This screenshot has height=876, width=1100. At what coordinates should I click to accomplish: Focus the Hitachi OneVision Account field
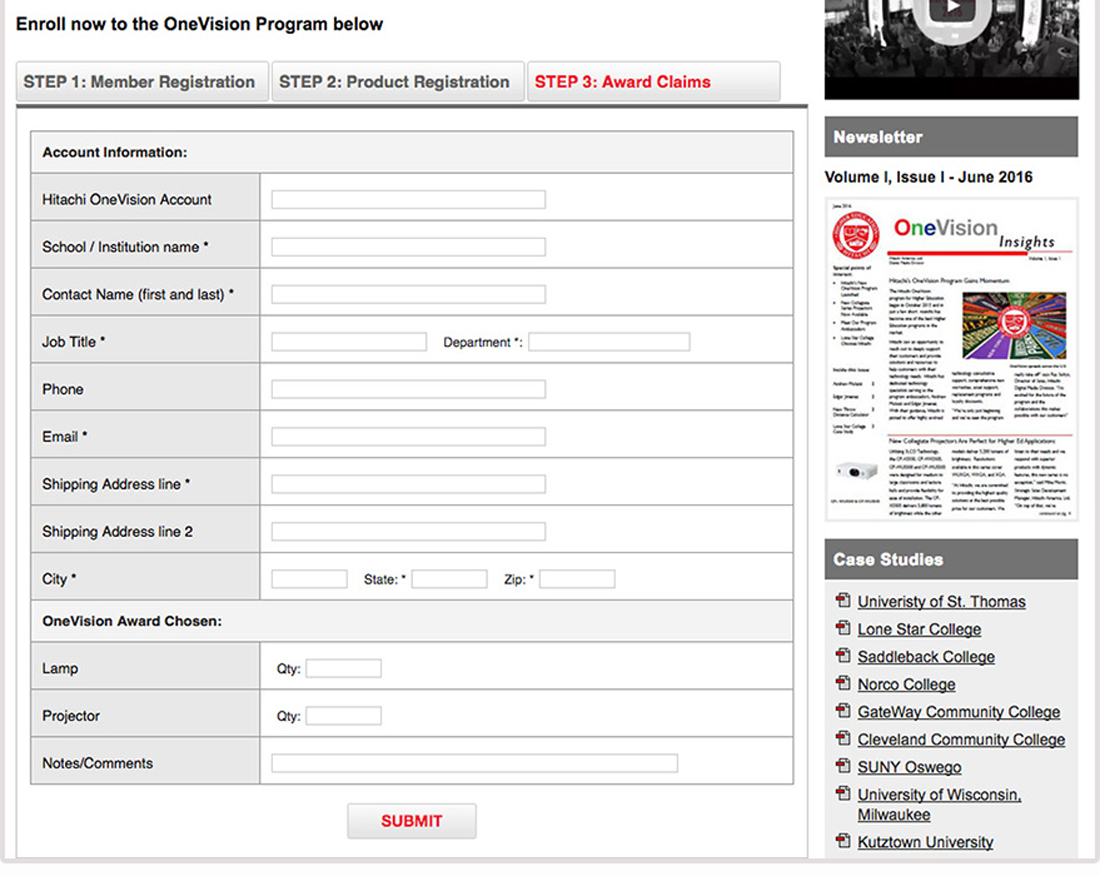click(408, 199)
